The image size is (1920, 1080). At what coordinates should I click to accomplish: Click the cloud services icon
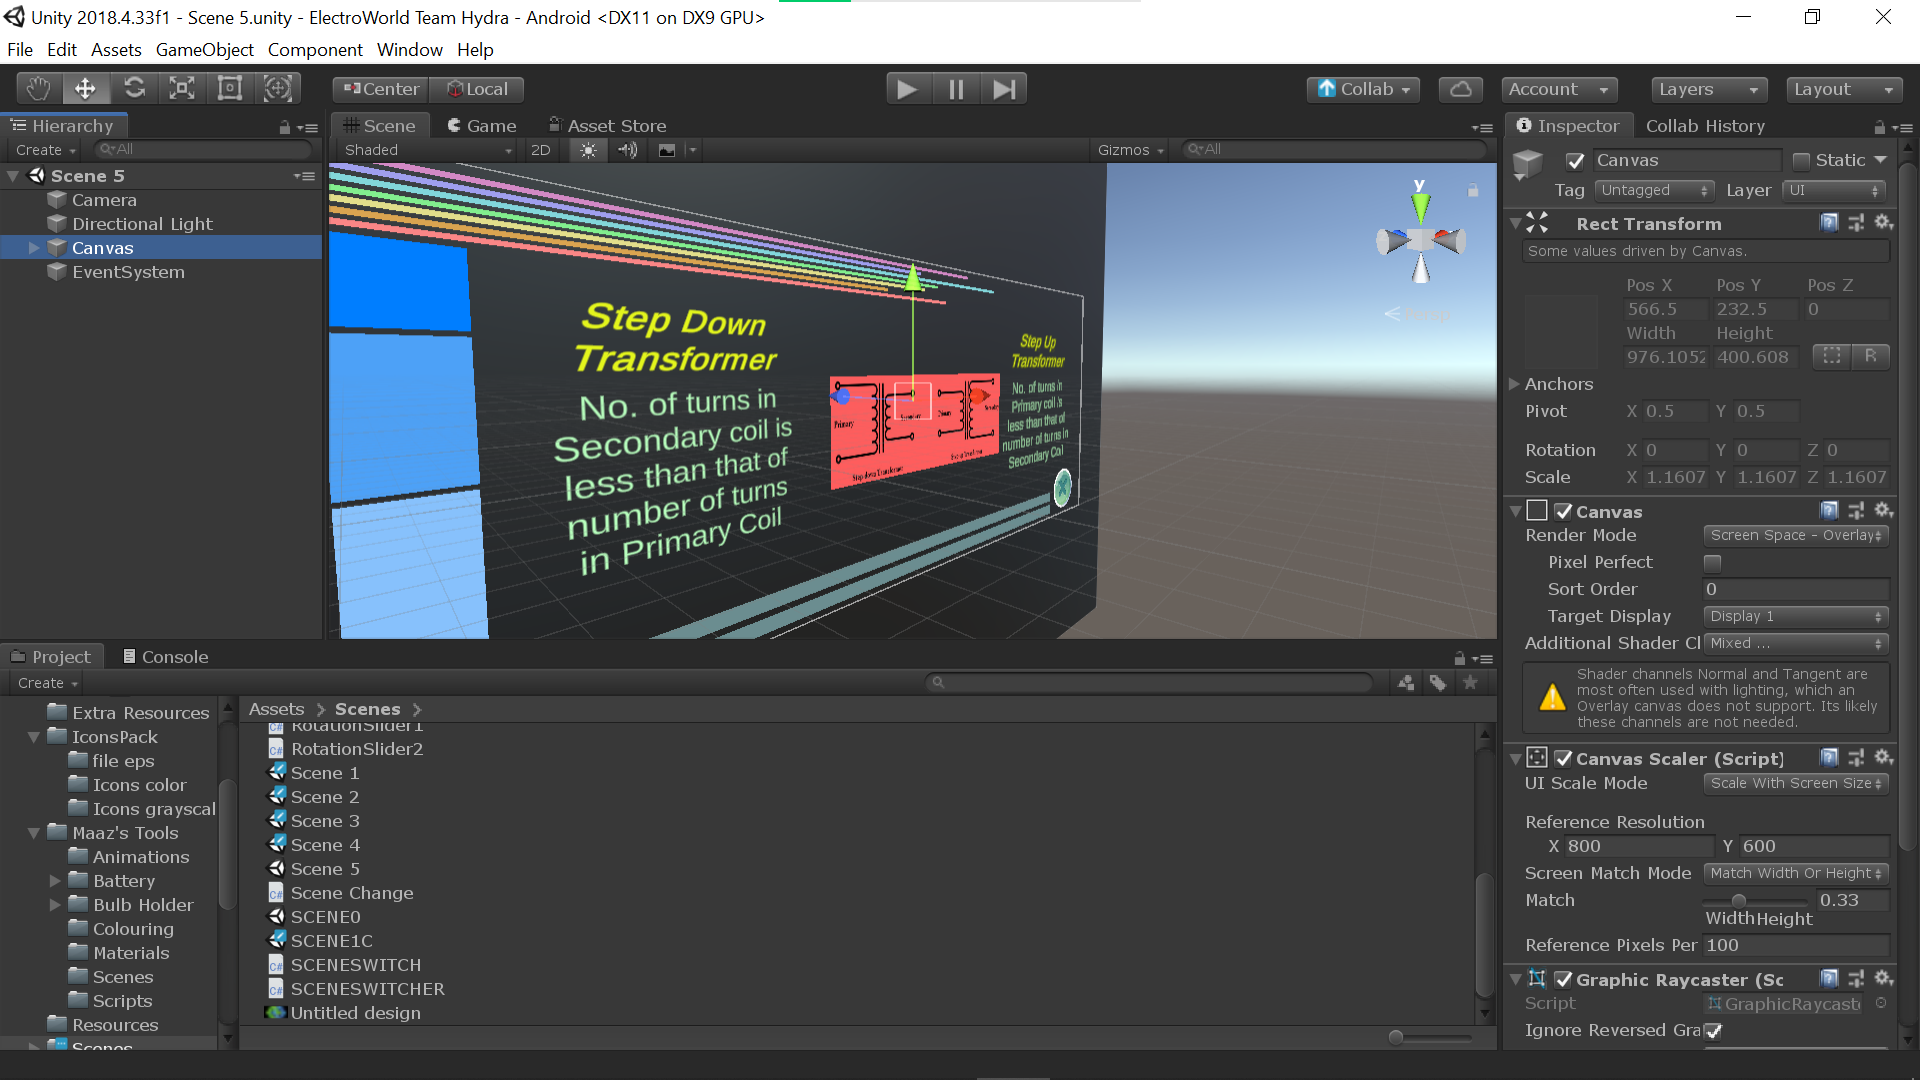1460,89
